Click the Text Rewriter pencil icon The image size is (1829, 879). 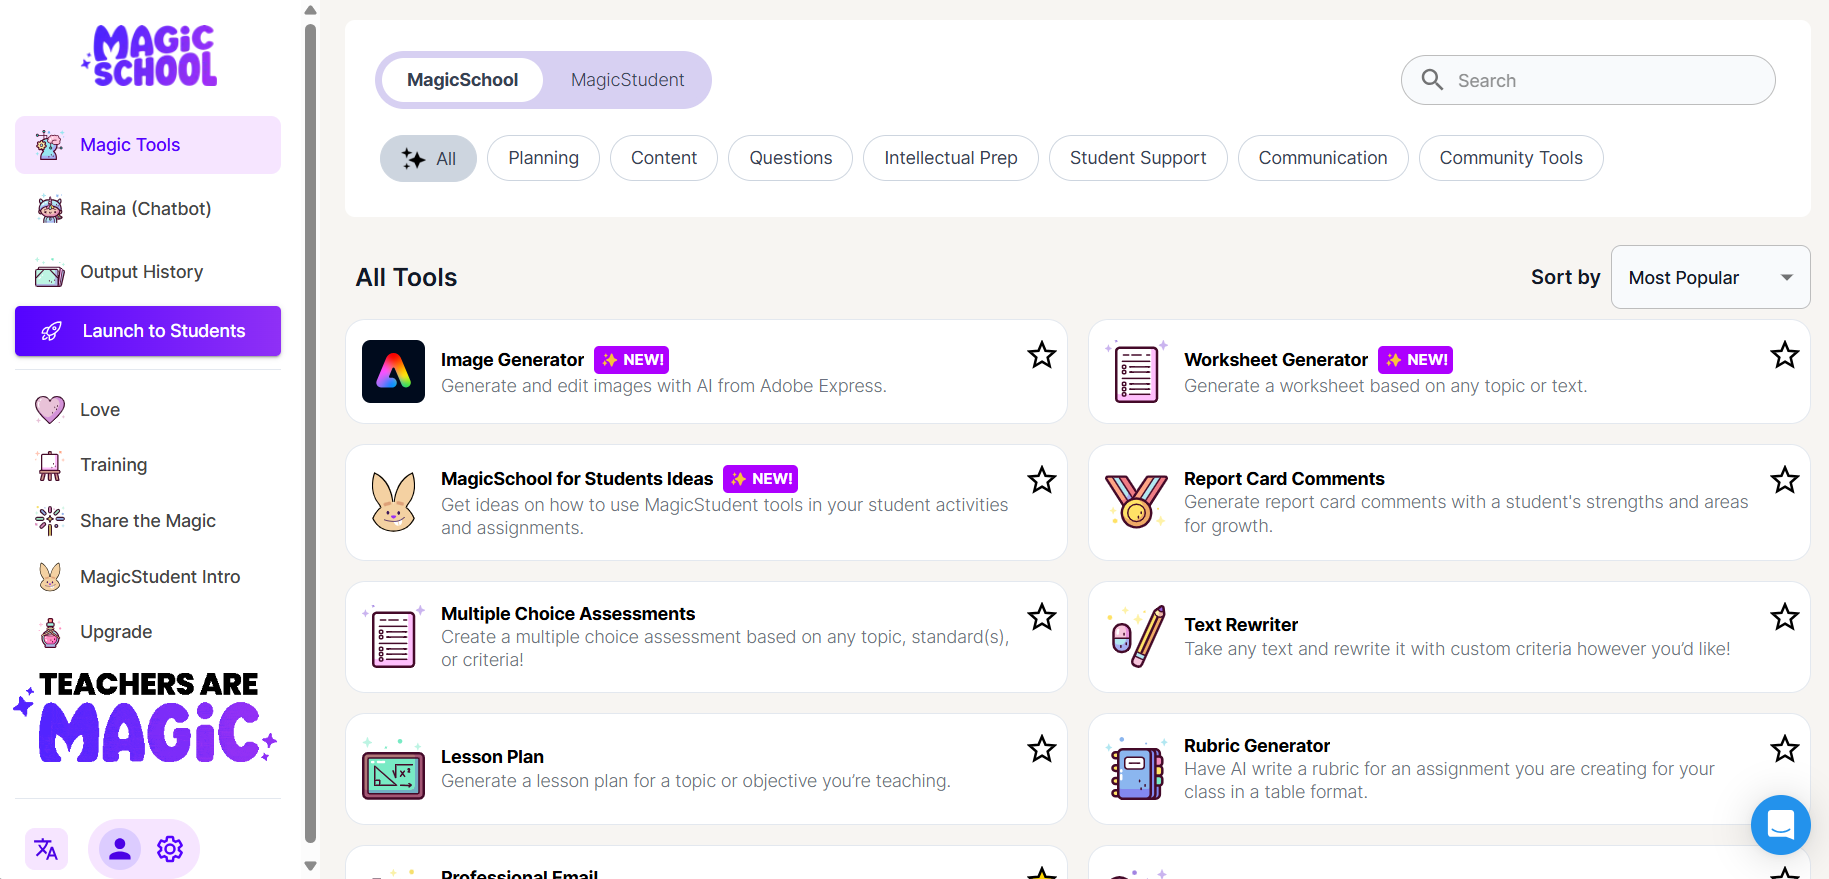(x=1138, y=636)
